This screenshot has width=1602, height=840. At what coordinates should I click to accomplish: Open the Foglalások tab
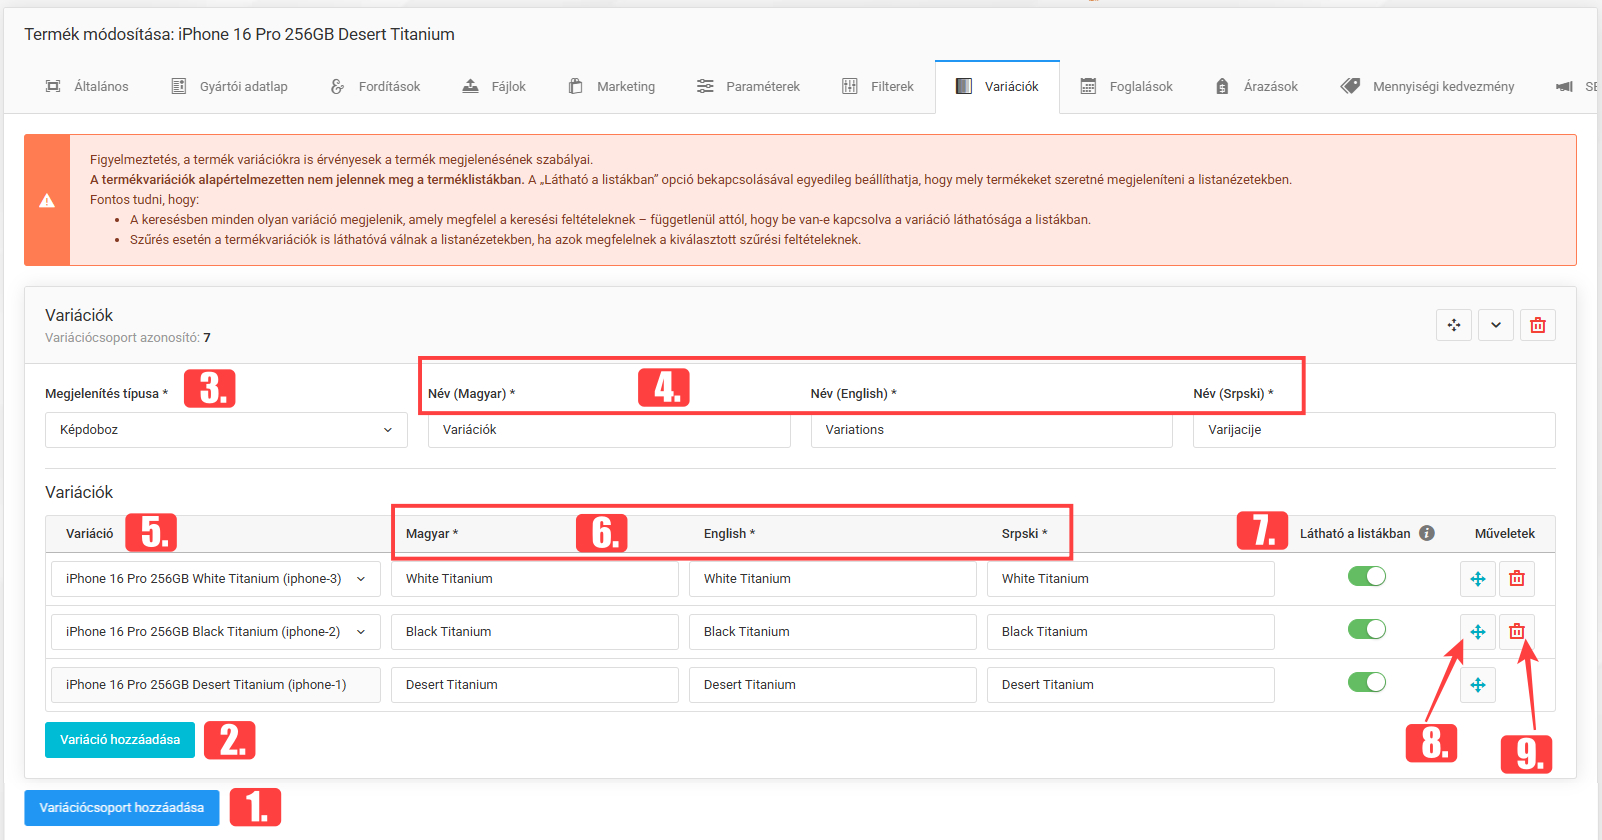(x=1127, y=87)
